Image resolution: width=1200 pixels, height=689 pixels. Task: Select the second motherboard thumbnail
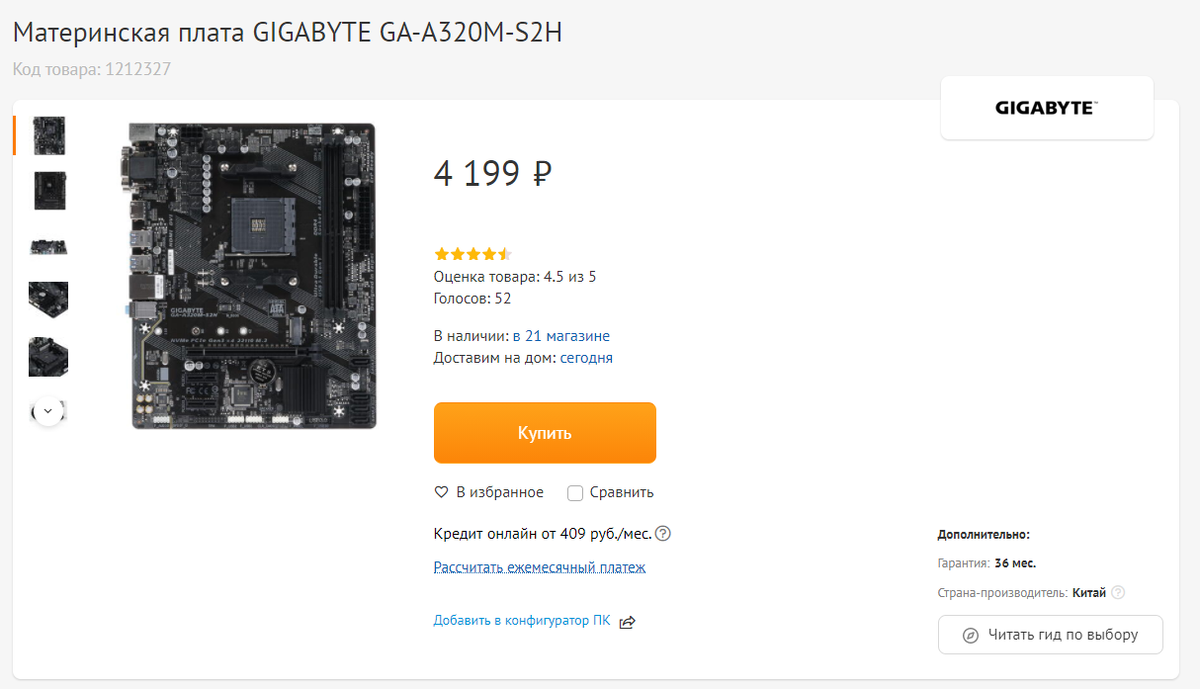(x=49, y=190)
